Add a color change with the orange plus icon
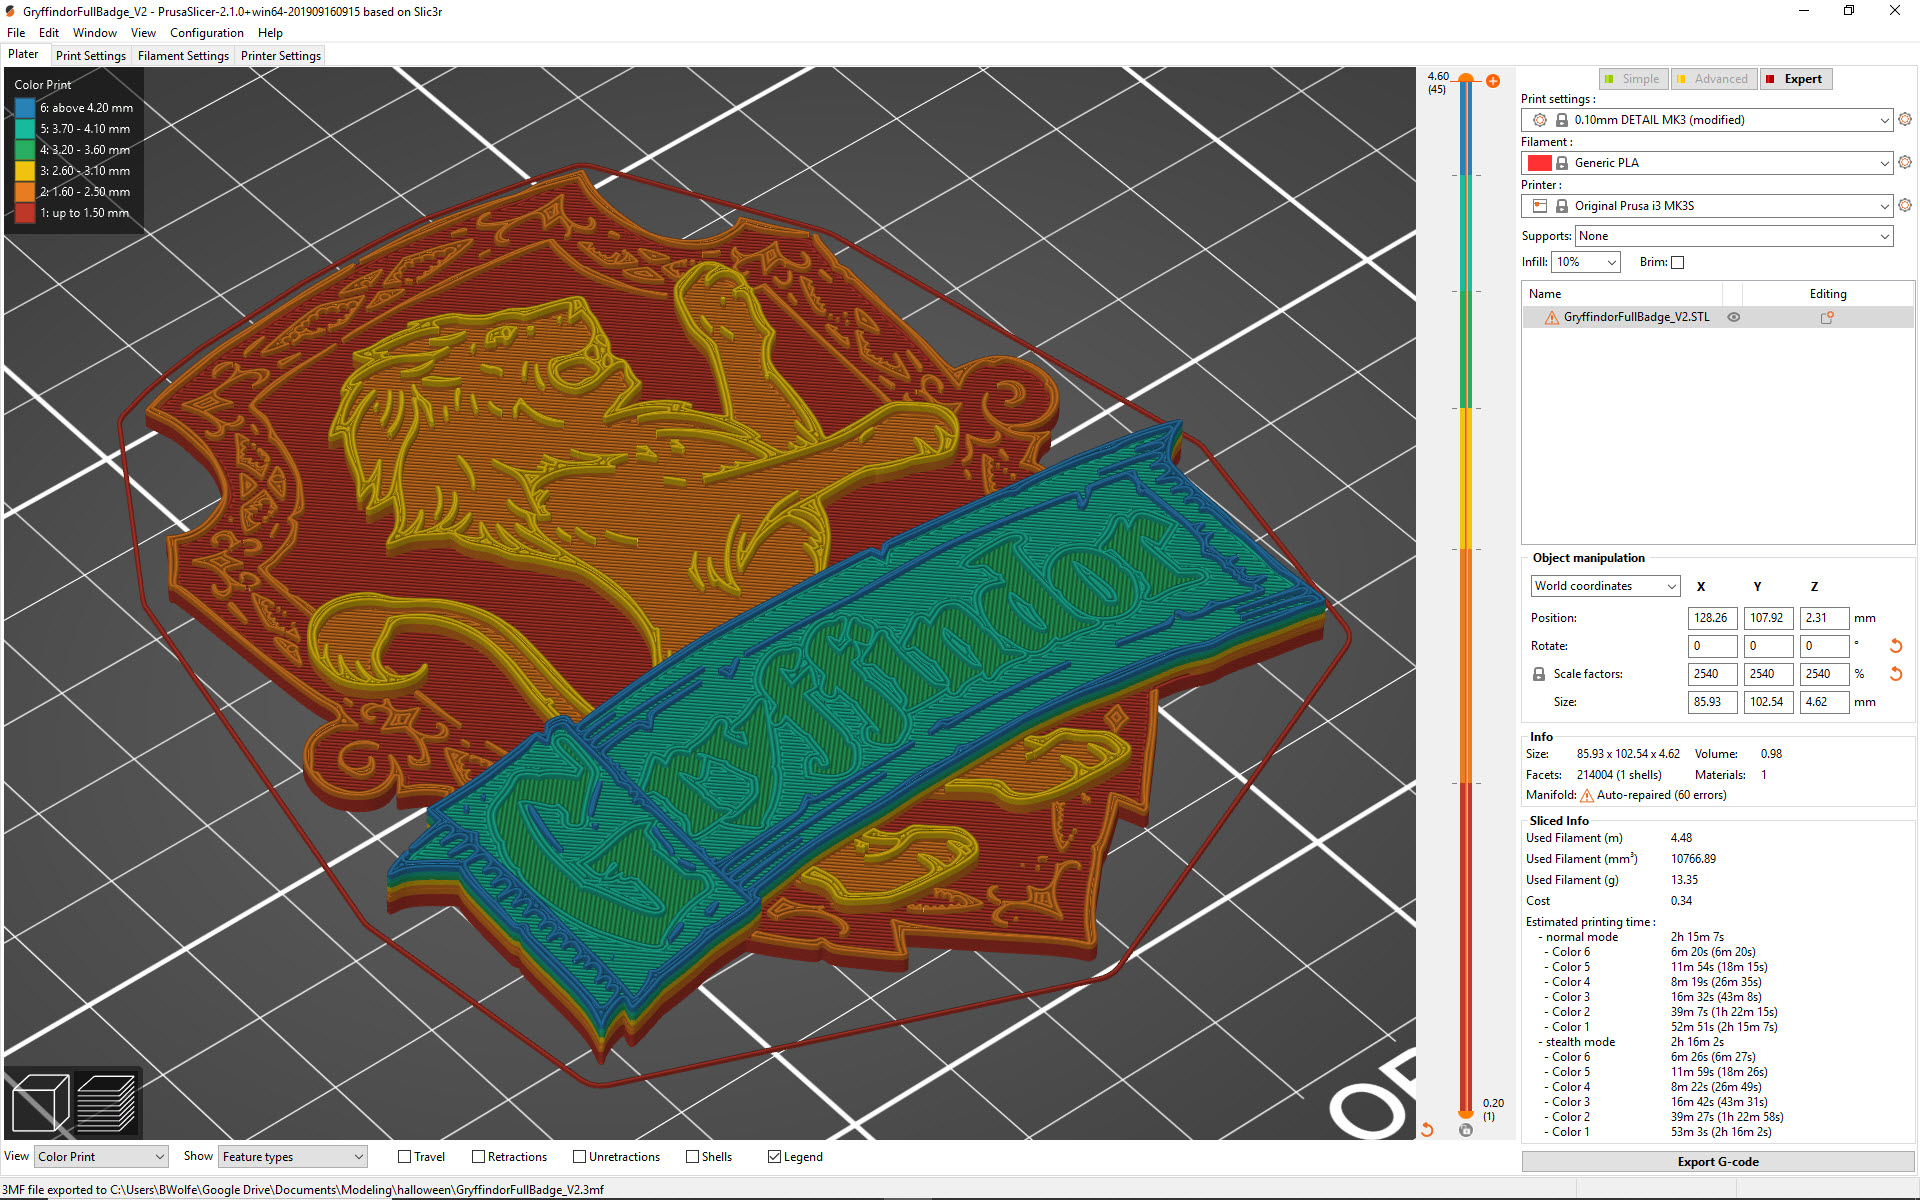Image resolution: width=1920 pixels, height=1200 pixels. [1493, 81]
